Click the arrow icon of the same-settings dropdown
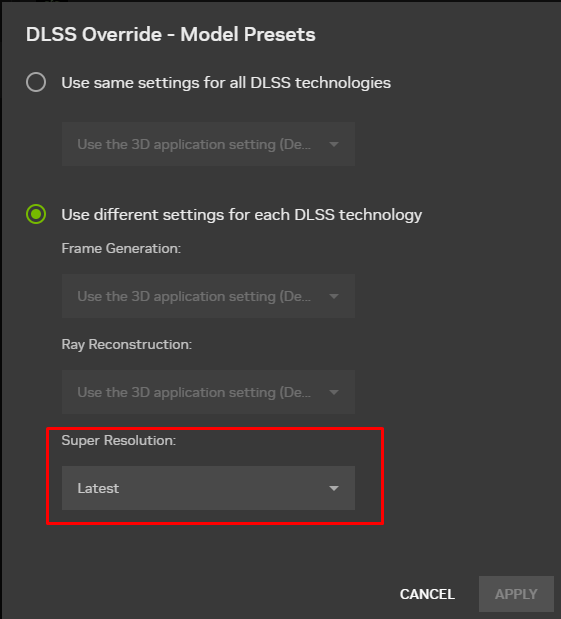Viewport: 561px width, 619px height. [334, 144]
